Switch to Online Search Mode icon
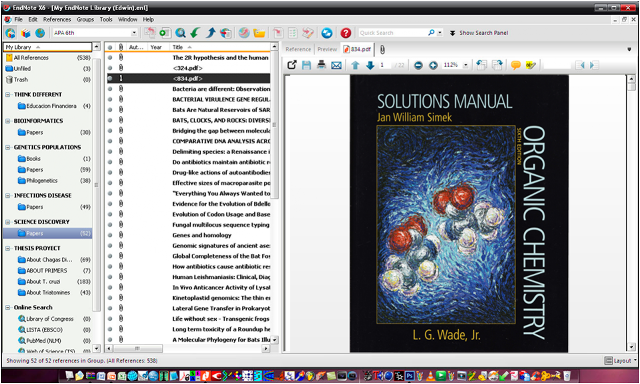 tap(40, 33)
